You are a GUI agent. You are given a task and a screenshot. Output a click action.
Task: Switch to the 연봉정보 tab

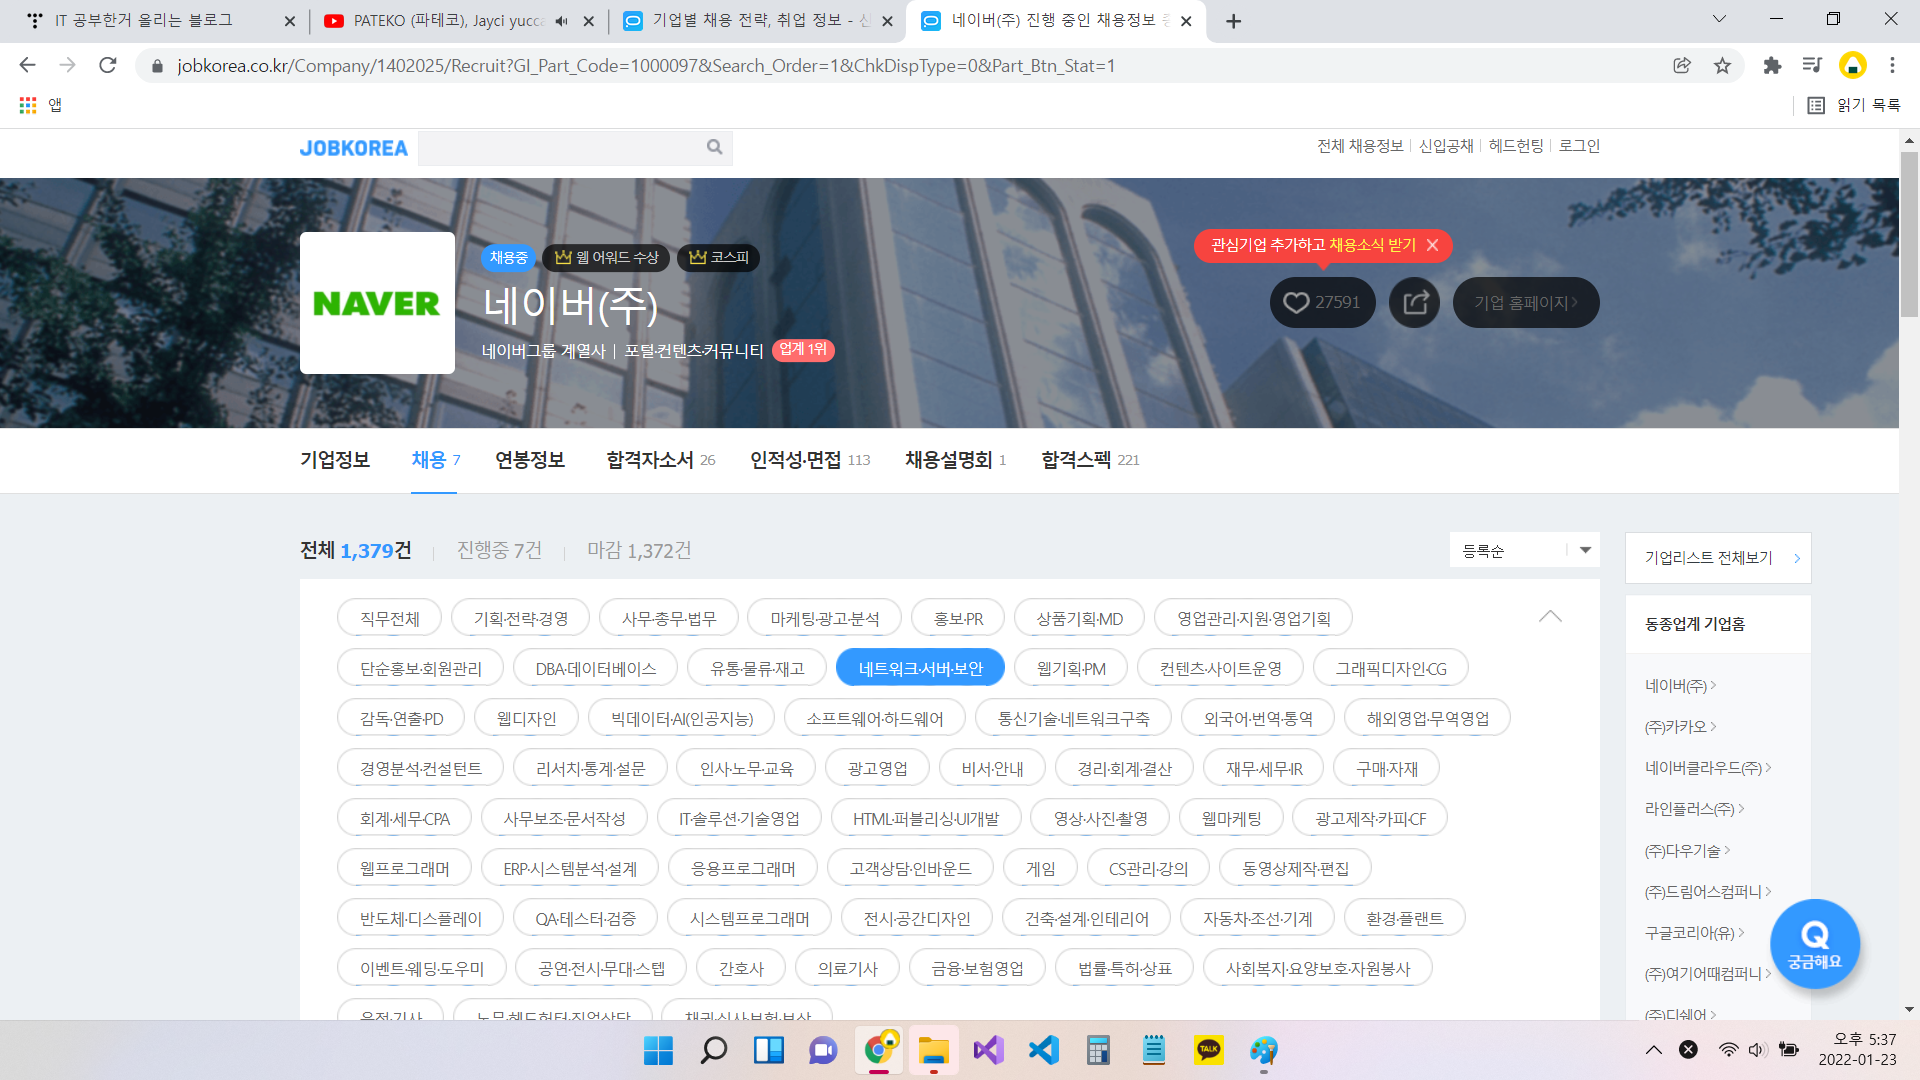click(x=529, y=460)
